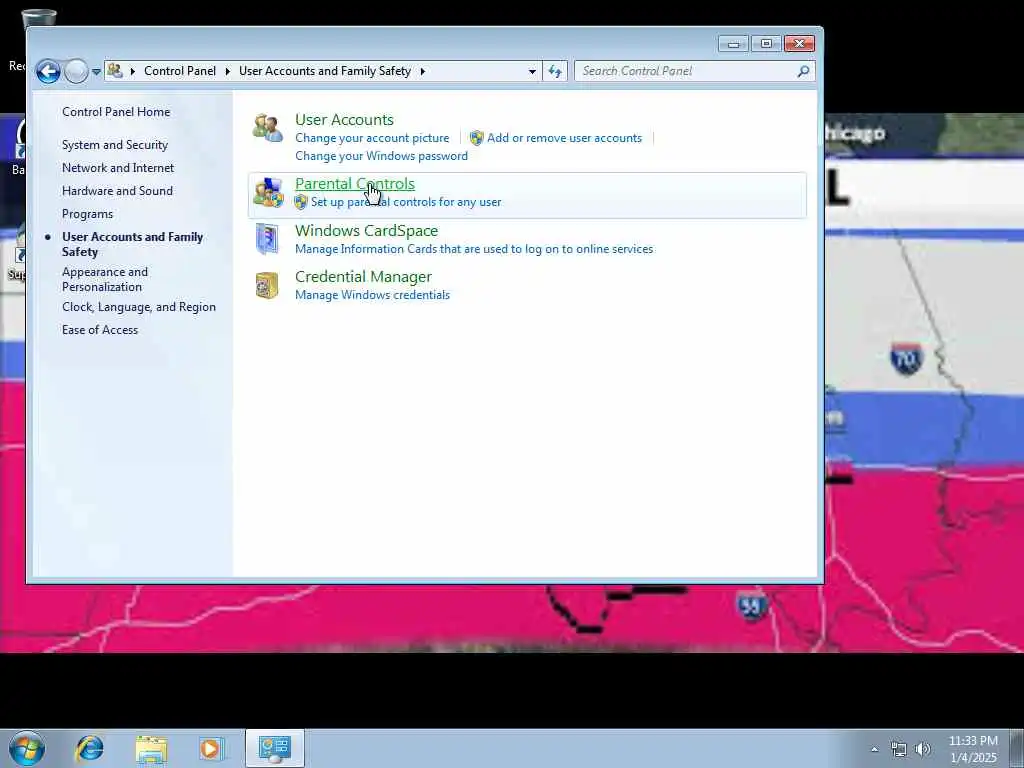The width and height of the screenshot is (1024, 768).
Task: Click User Accounts and Family Safety breadcrumb
Action: click(325, 71)
